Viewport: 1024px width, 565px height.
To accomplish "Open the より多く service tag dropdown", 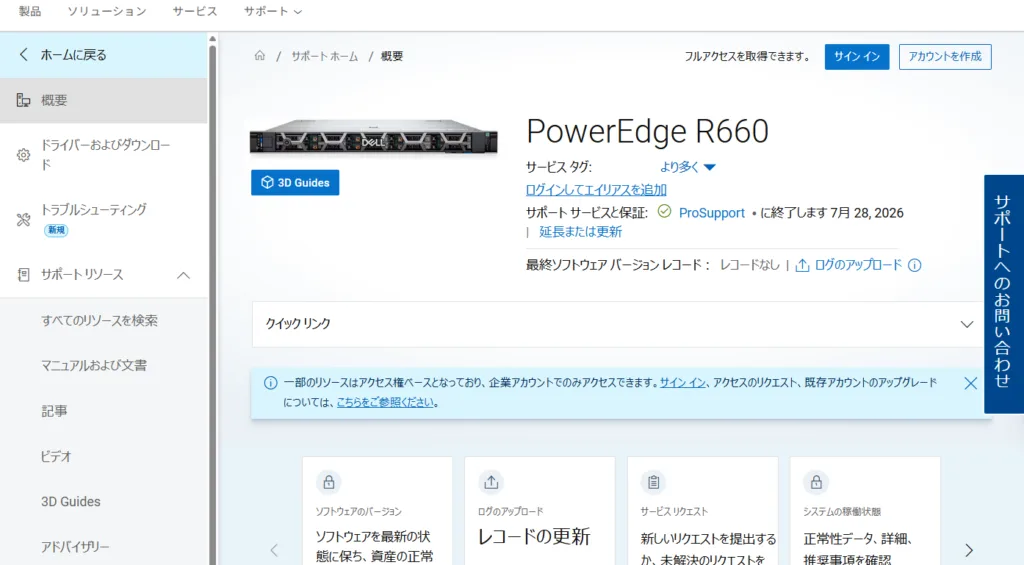I will coord(688,167).
